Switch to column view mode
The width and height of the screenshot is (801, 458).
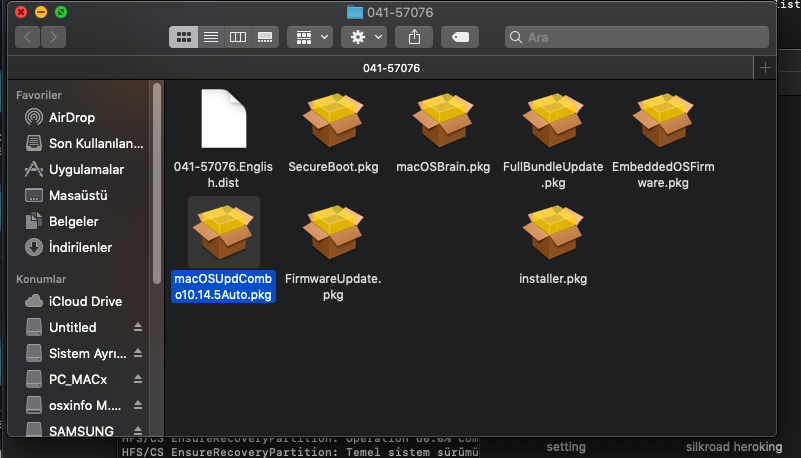[x=238, y=37]
